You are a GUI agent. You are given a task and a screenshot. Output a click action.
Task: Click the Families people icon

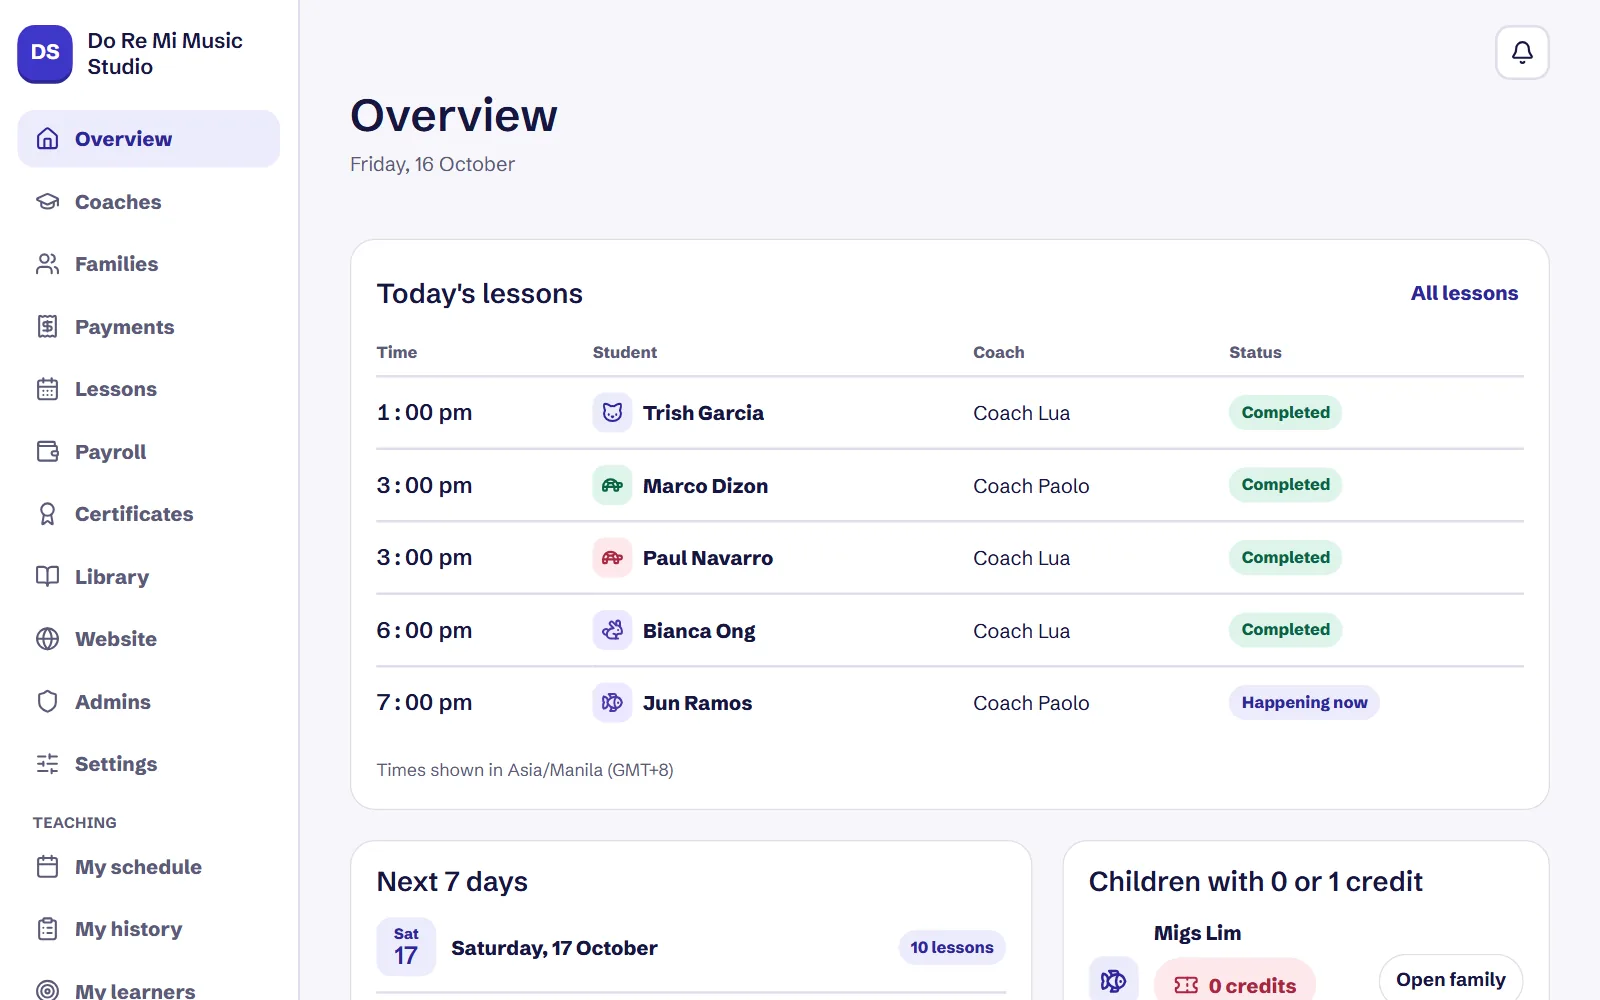coord(47,264)
